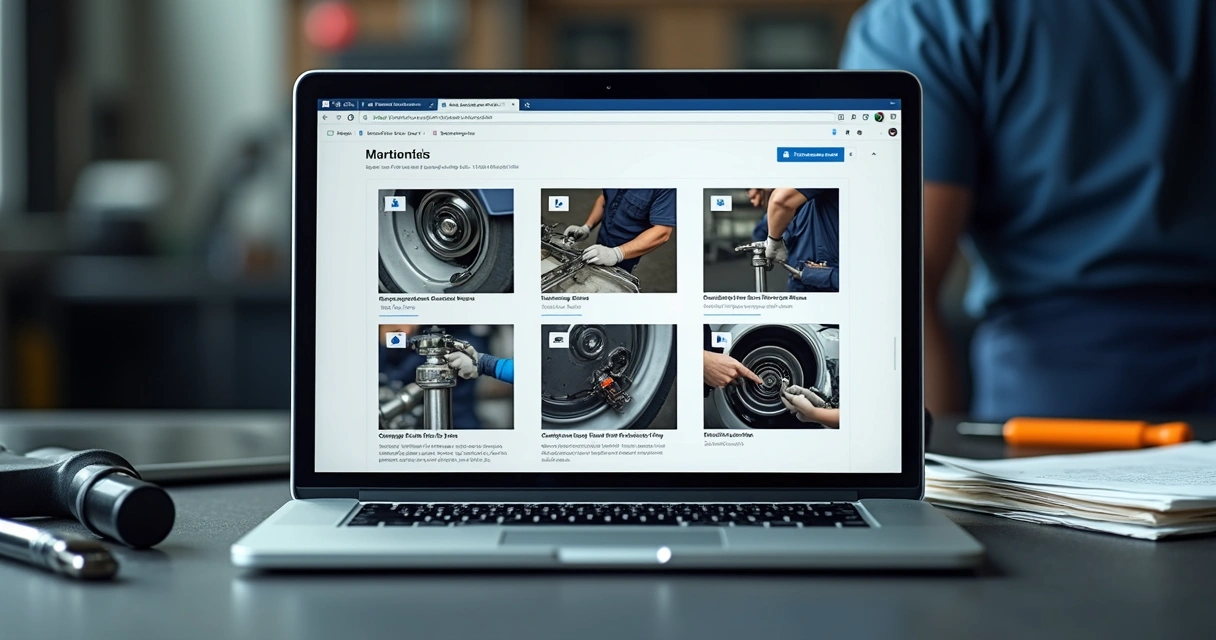The height and width of the screenshot is (640, 1216).
Task: Switch to the first browser tab
Action: [x=338, y=104]
